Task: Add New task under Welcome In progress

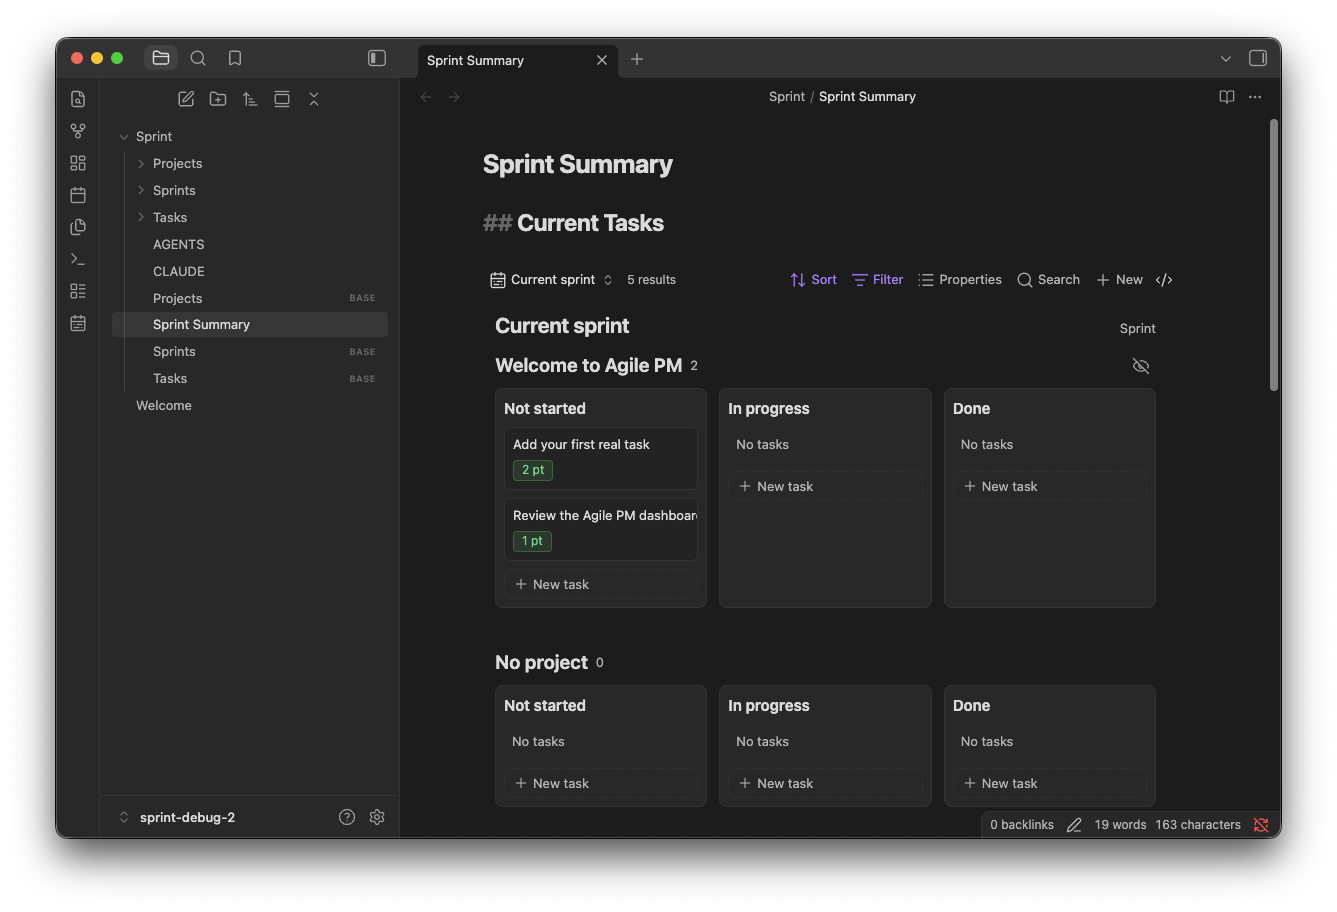Action: [x=825, y=486]
